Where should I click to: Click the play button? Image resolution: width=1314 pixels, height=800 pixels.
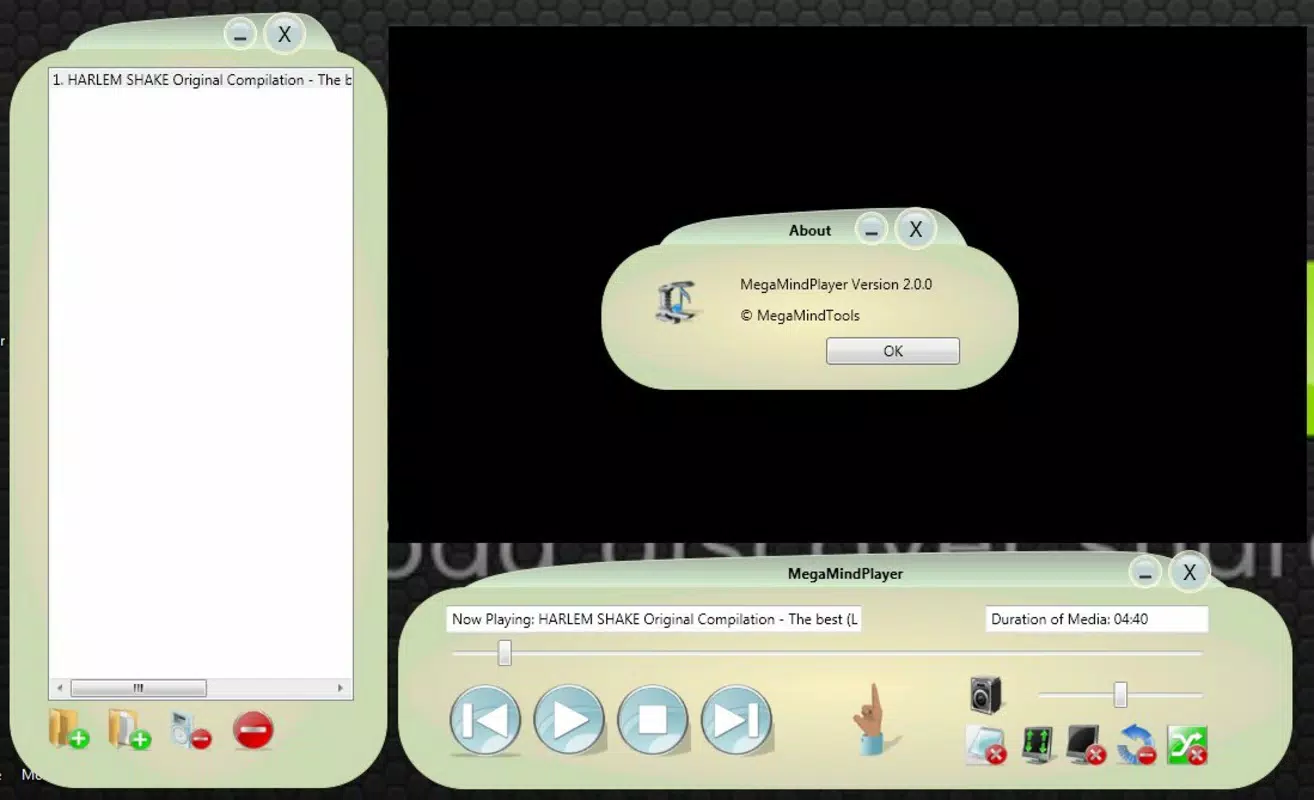click(569, 719)
